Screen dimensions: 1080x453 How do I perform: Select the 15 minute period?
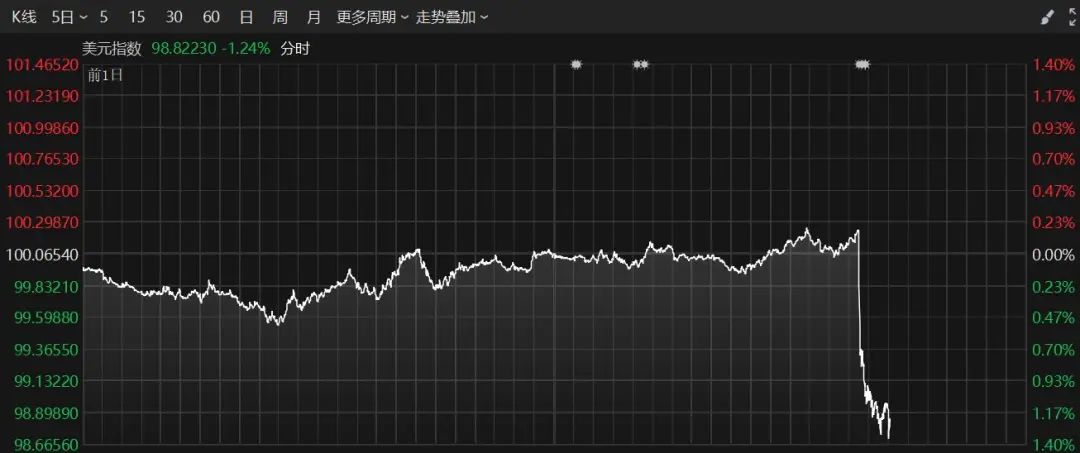click(137, 17)
